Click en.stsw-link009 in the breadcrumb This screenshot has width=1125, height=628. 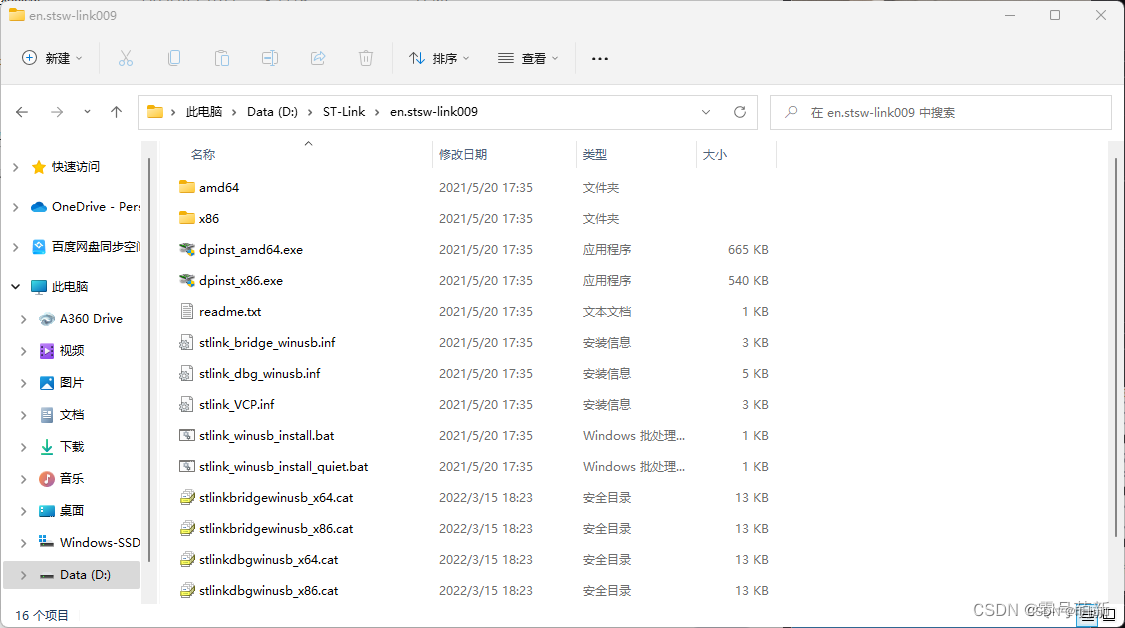pyautogui.click(x=433, y=112)
